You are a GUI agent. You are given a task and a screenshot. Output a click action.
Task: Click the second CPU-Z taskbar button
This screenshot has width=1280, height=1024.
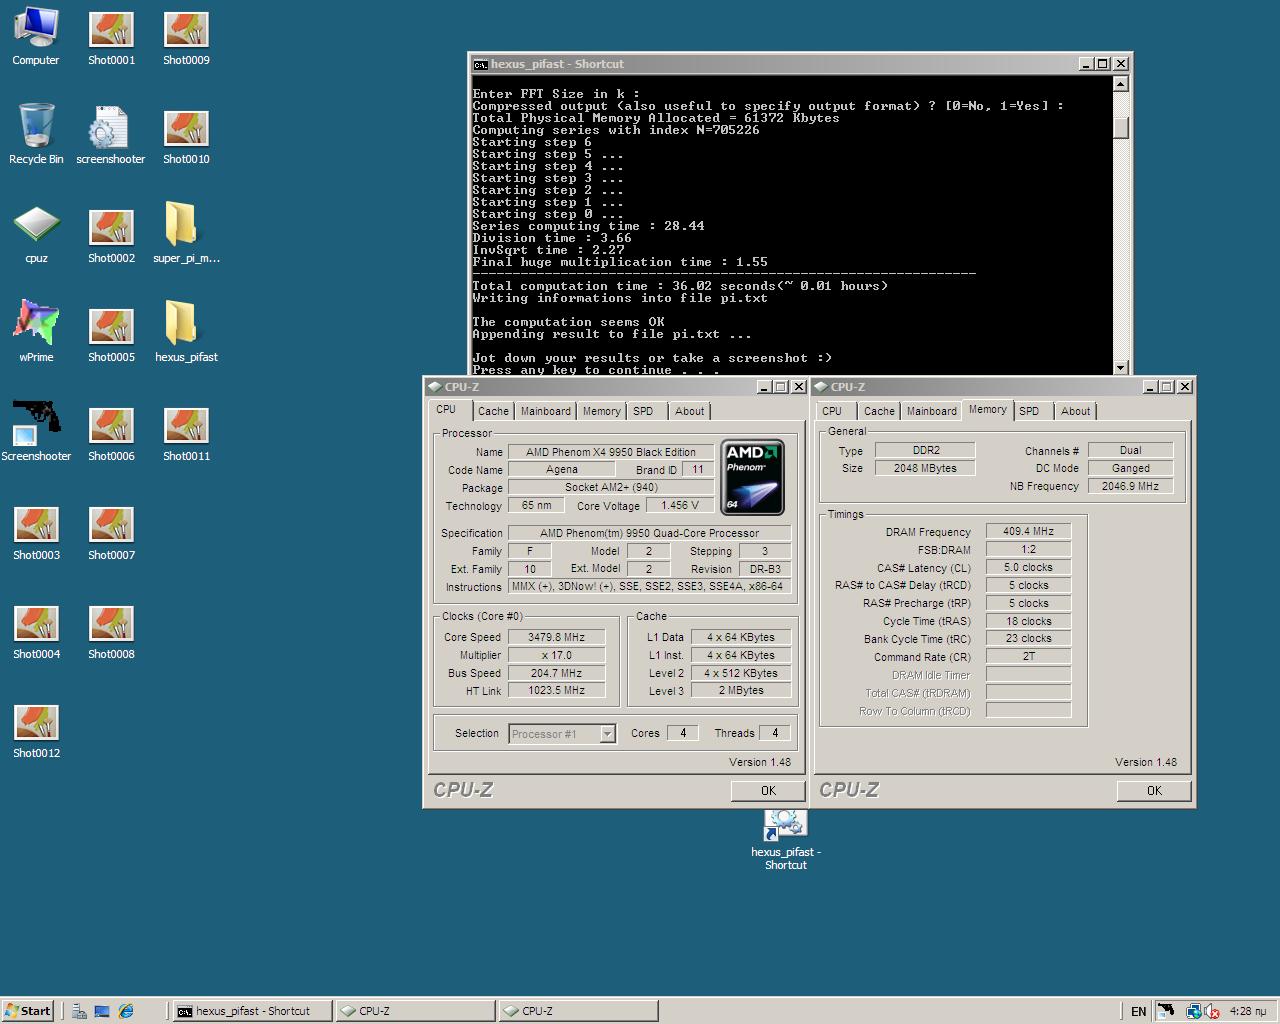578,1011
